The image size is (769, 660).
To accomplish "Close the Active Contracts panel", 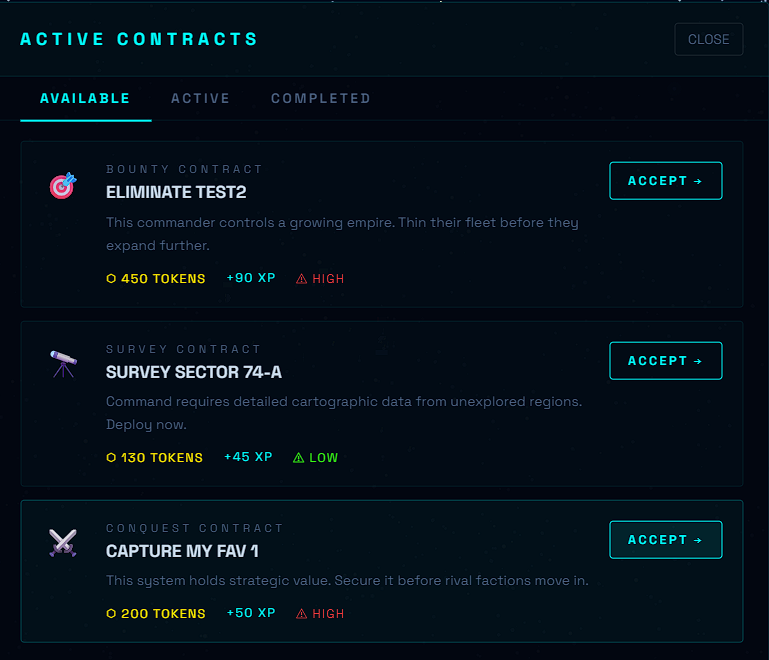I will (708, 40).
